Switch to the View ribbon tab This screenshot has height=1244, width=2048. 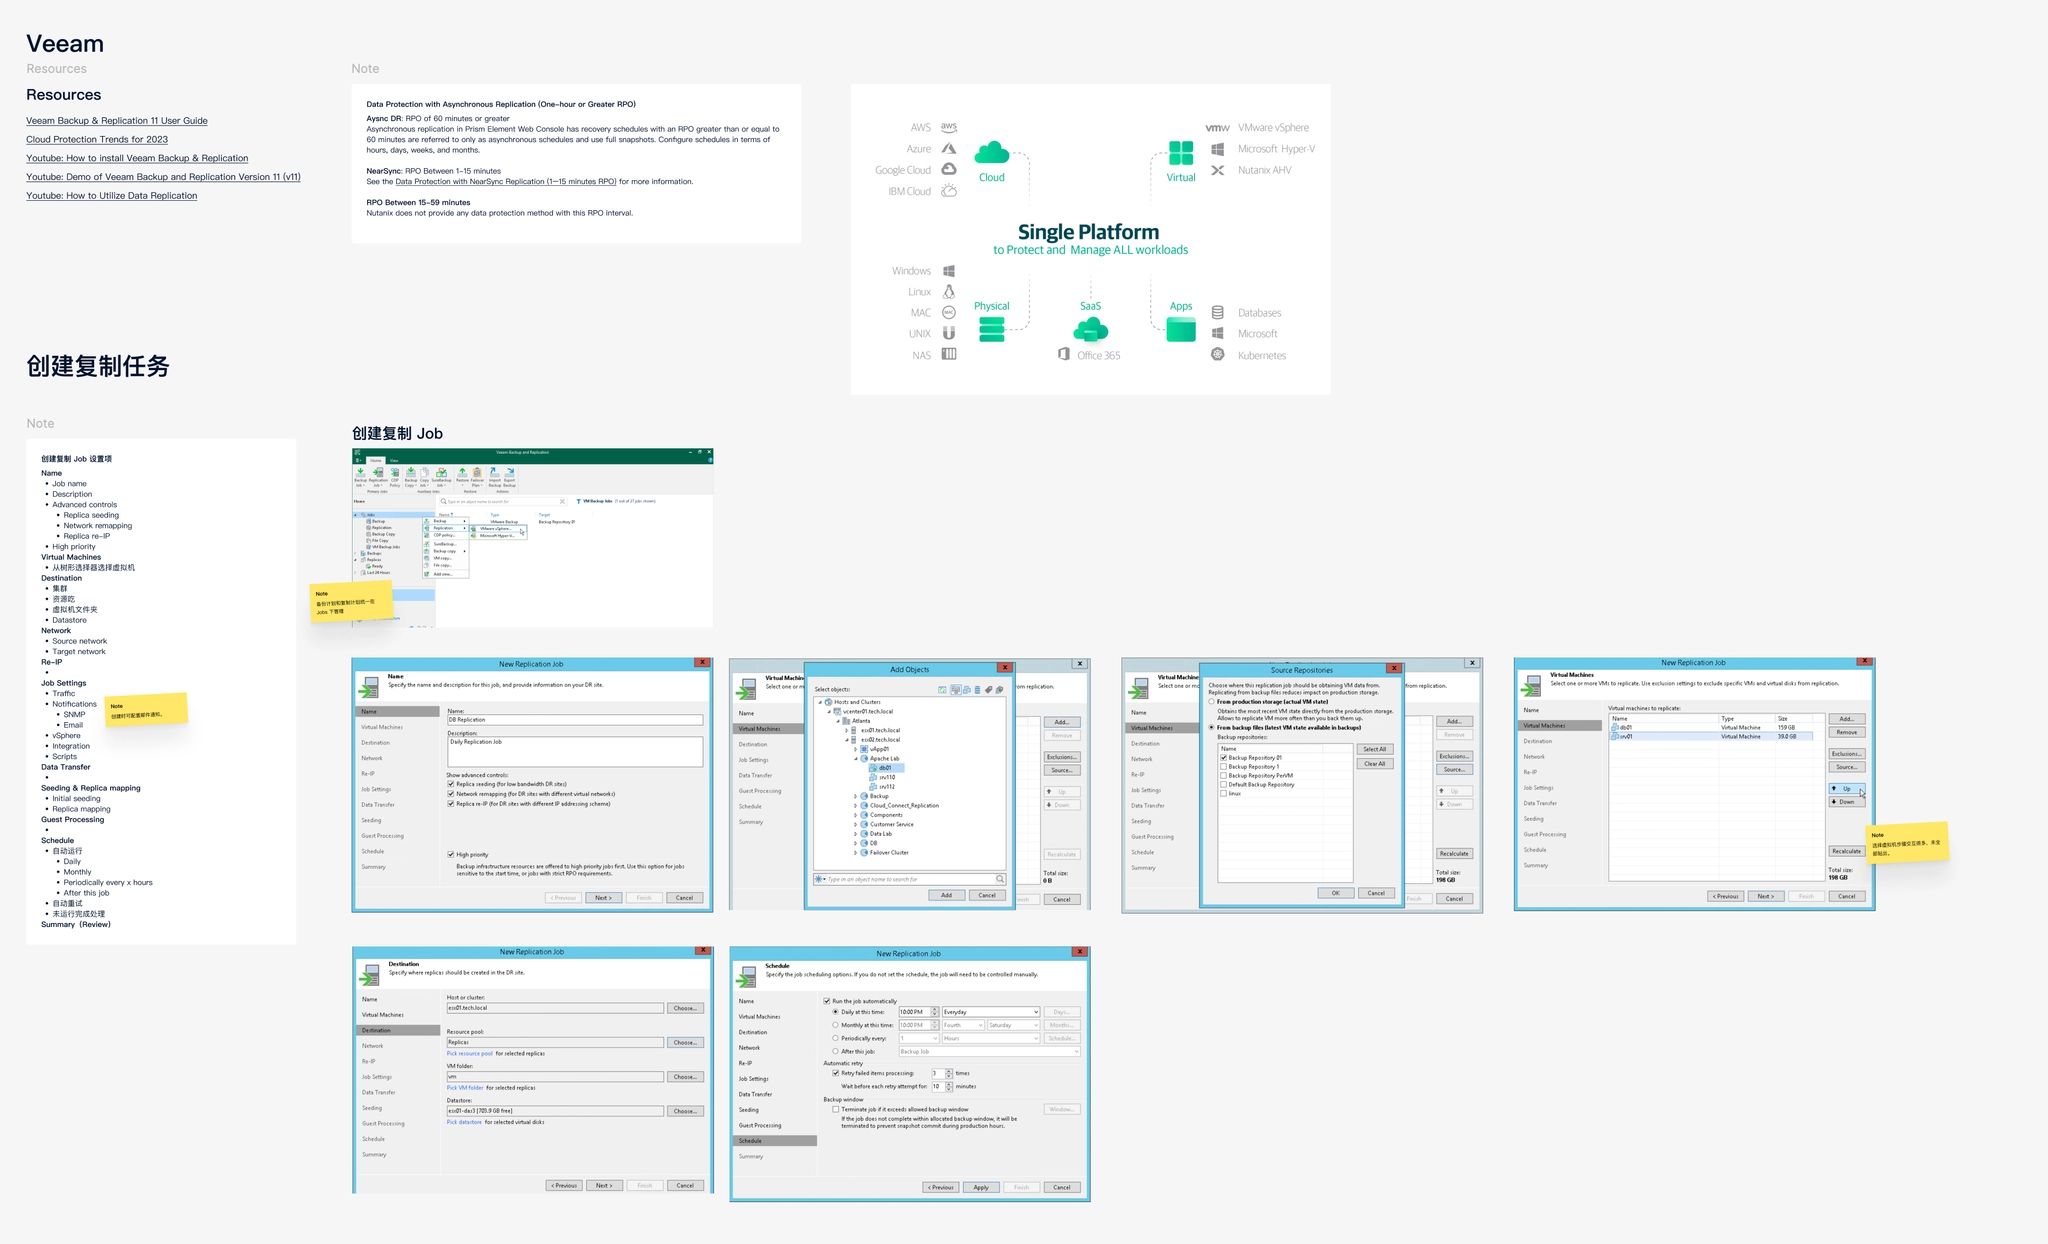point(394,461)
